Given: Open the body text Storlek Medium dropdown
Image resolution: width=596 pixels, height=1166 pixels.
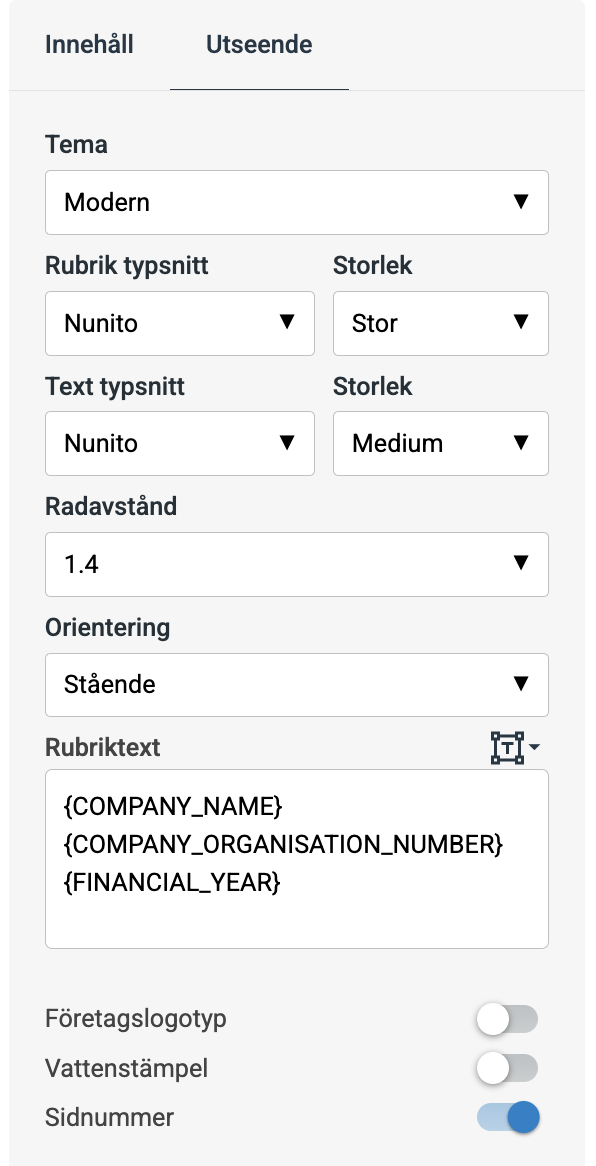Looking at the screenshot, I should (441, 443).
